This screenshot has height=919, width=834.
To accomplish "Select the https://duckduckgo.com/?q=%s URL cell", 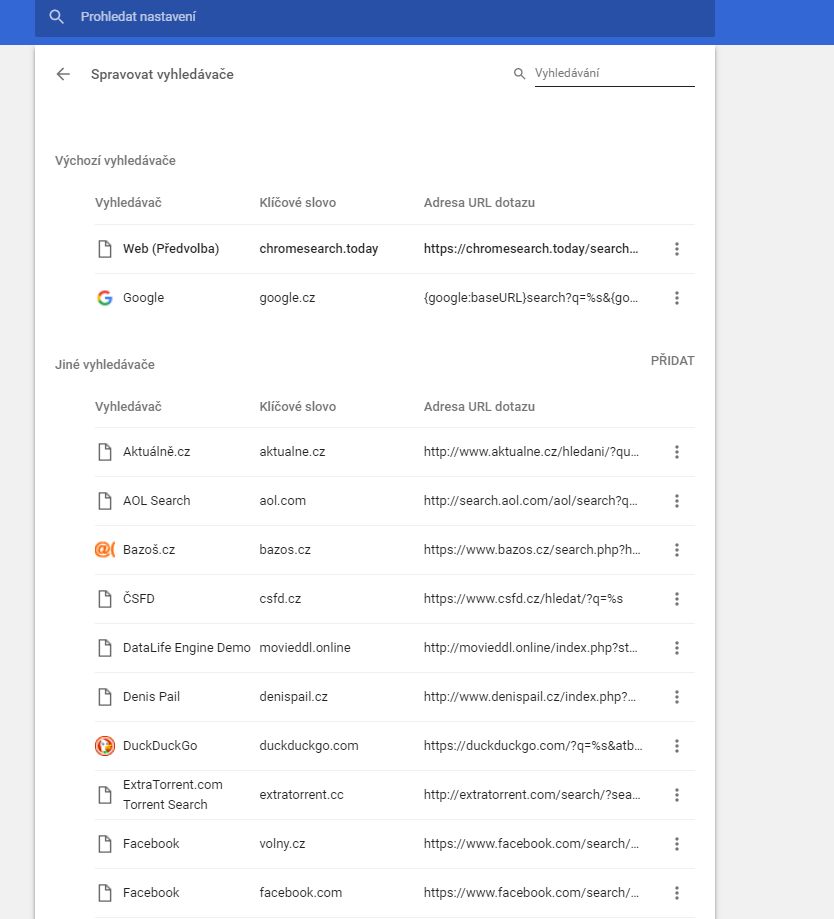I will coord(533,746).
